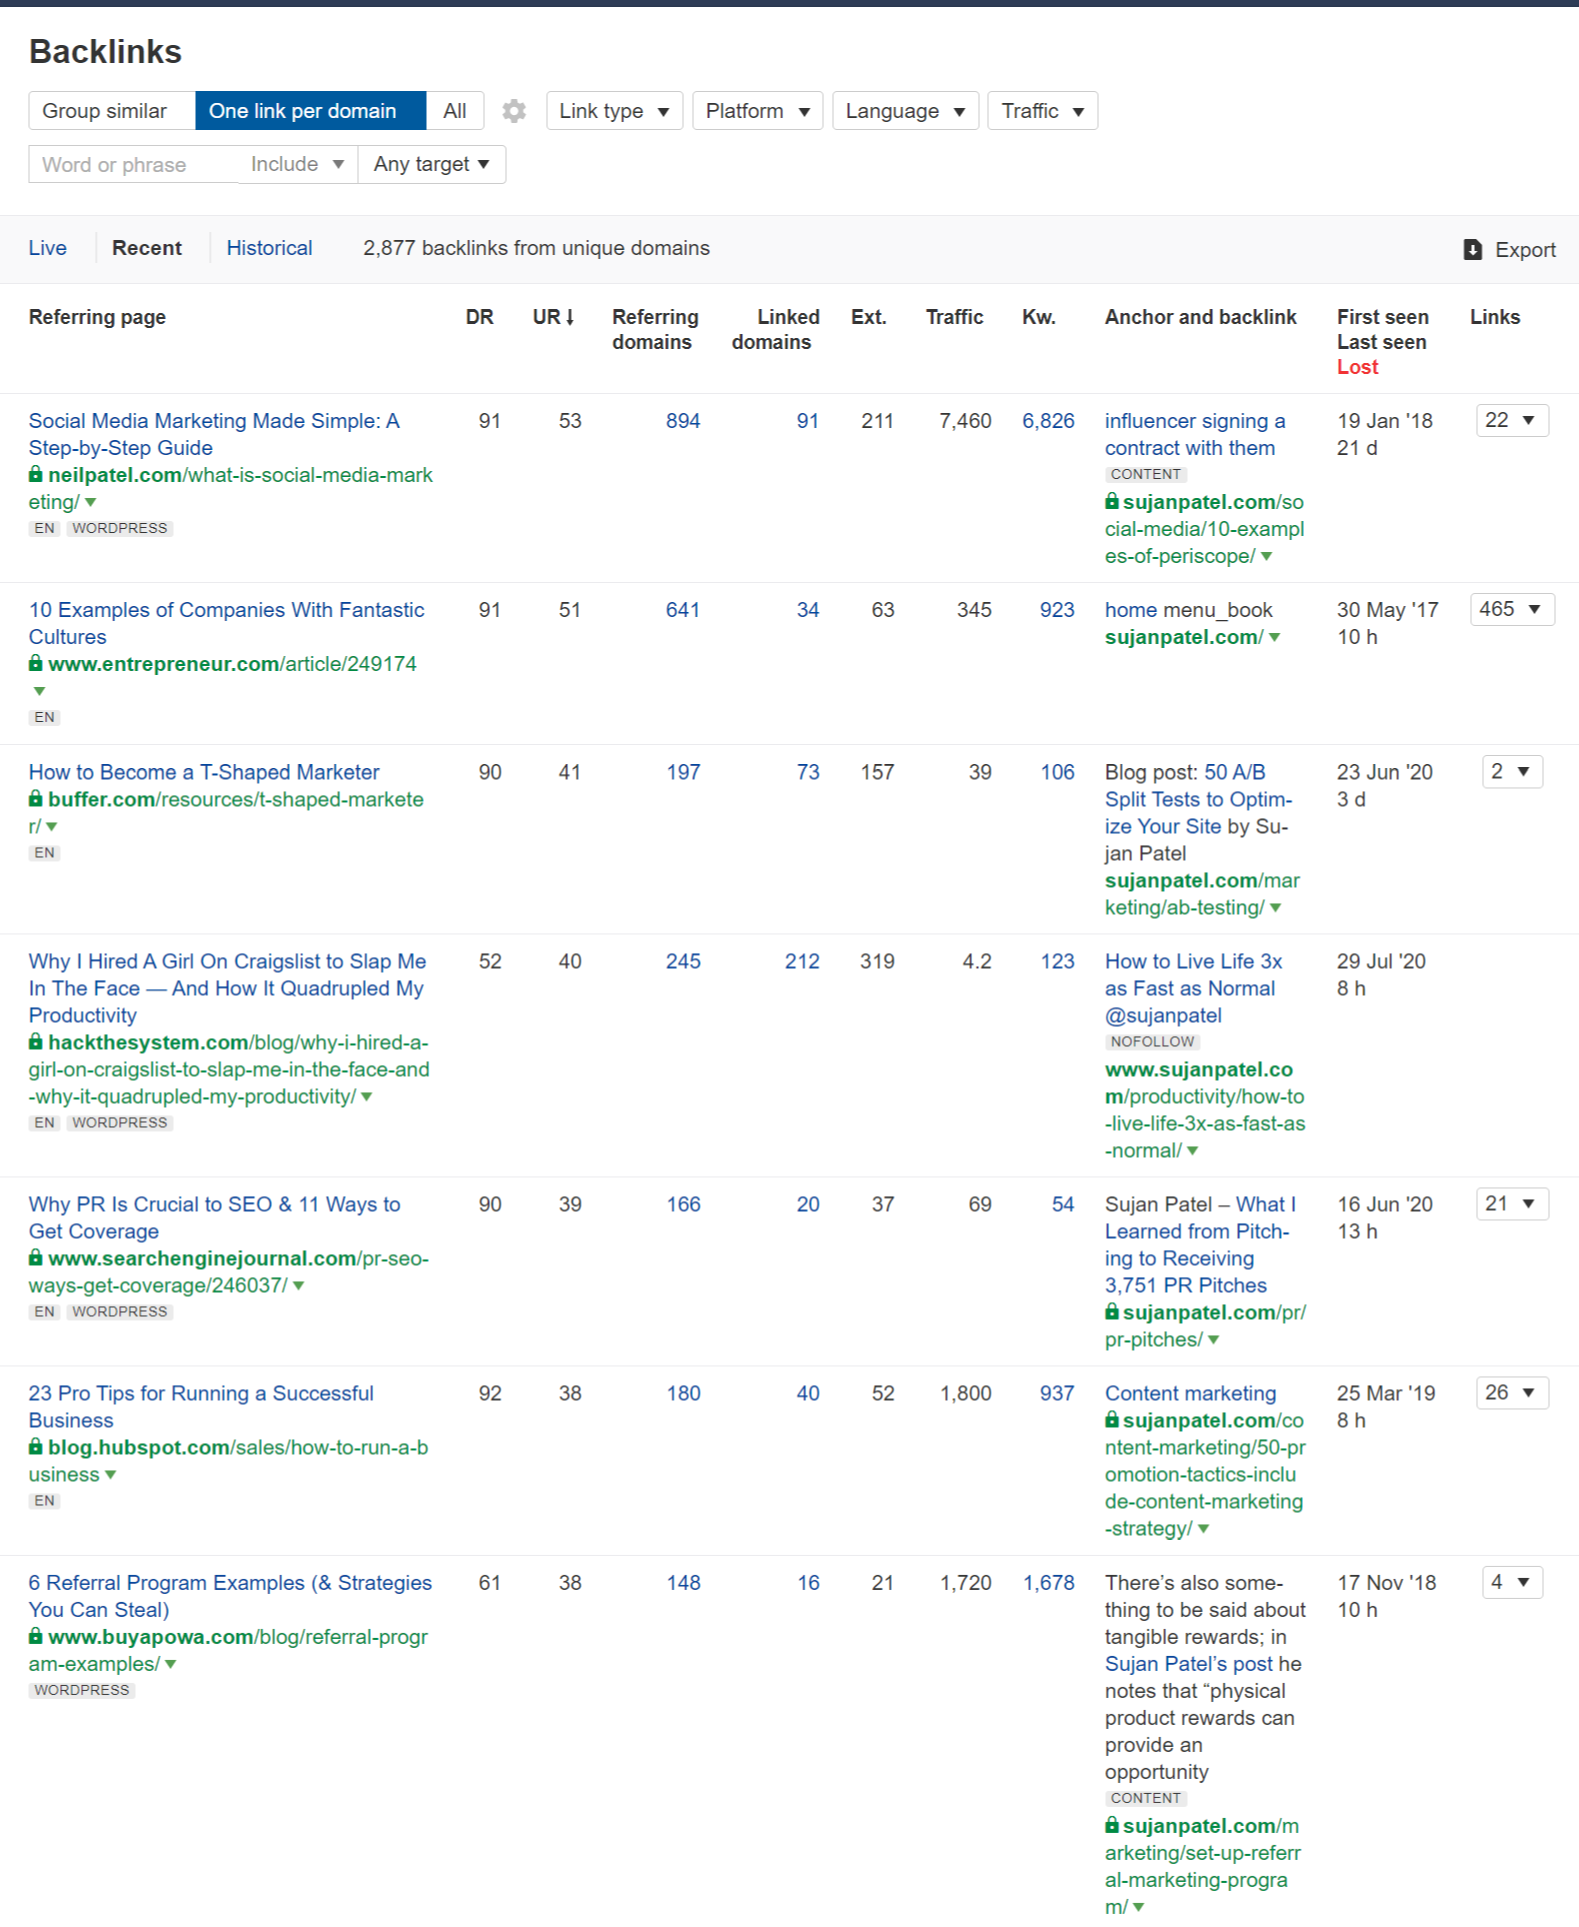Click the neilpatel.com green lock icon
This screenshot has height=1927, width=1579.
36,475
